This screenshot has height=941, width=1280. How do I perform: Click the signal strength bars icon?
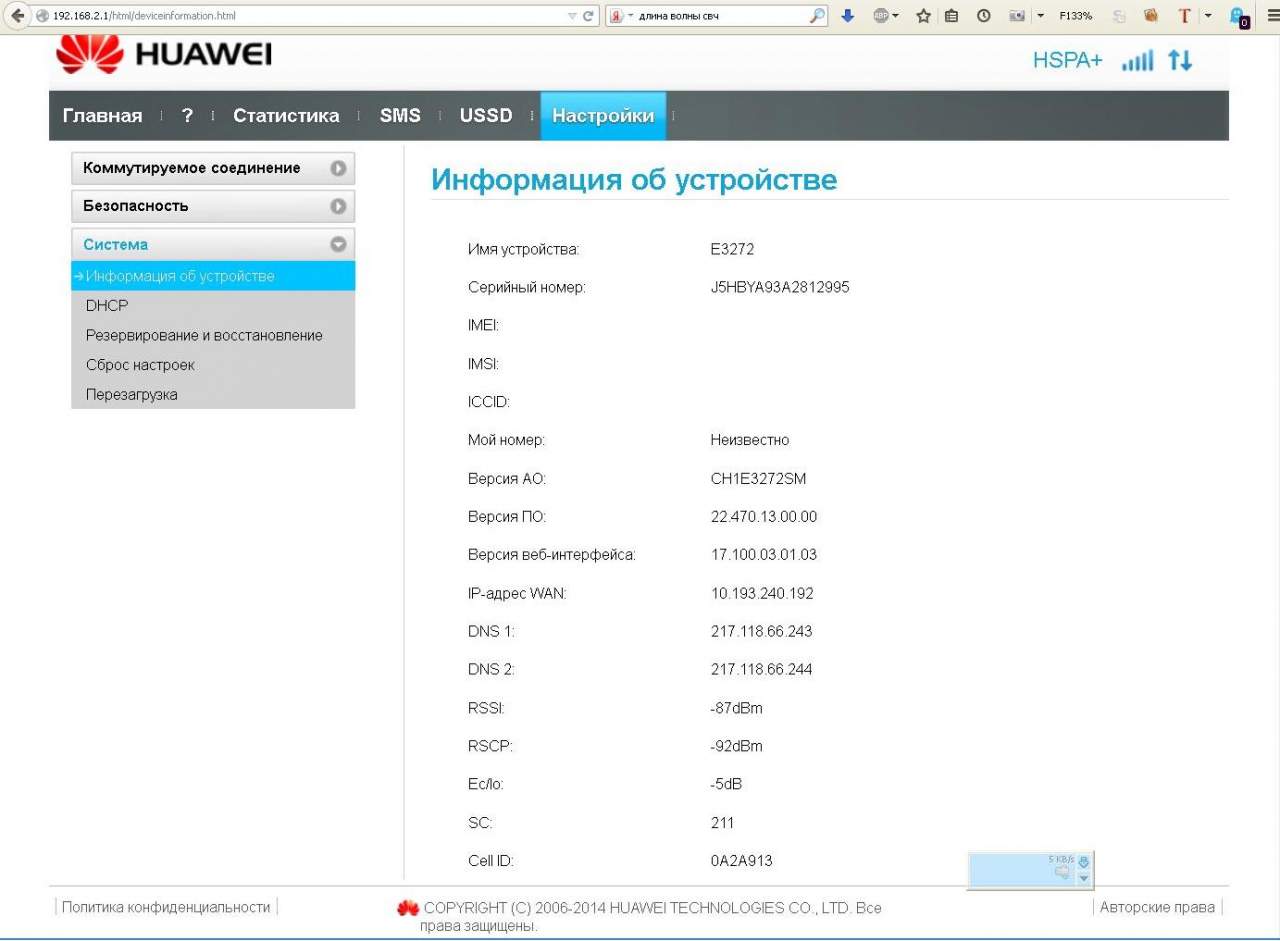(x=1137, y=61)
